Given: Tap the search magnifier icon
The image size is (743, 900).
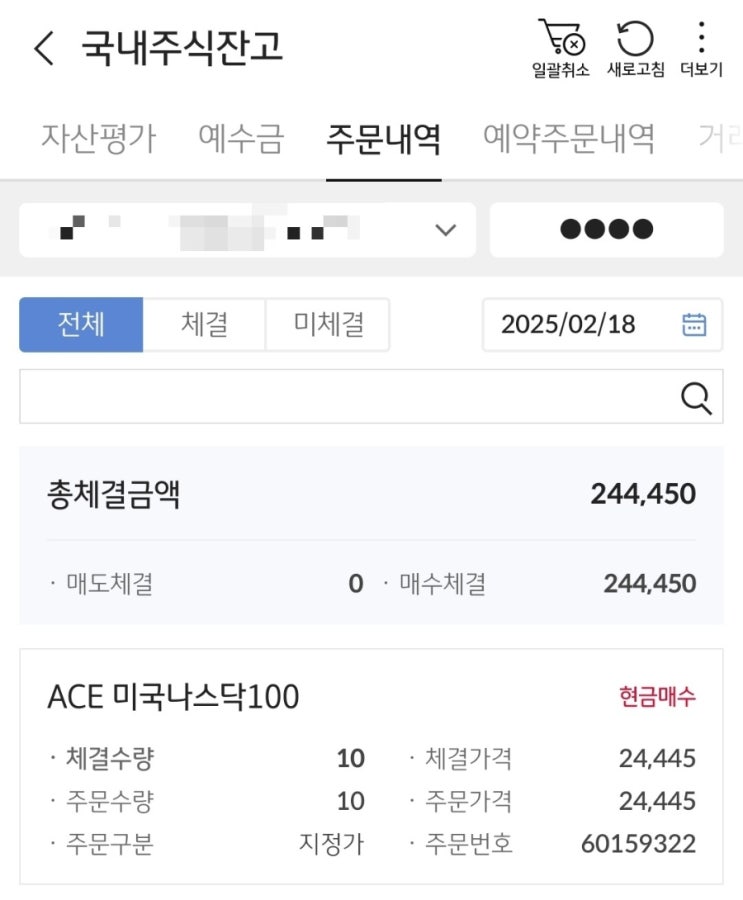Looking at the screenshot, I should (696, 397).
